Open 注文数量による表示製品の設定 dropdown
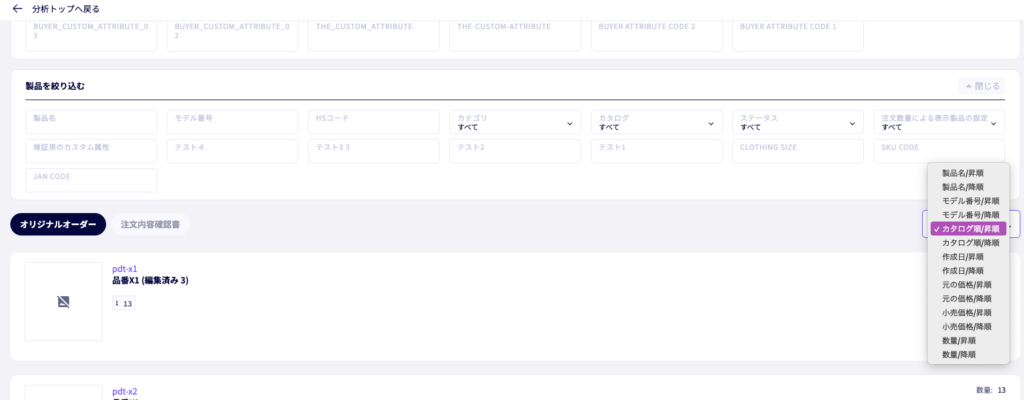 pos(939,122)
